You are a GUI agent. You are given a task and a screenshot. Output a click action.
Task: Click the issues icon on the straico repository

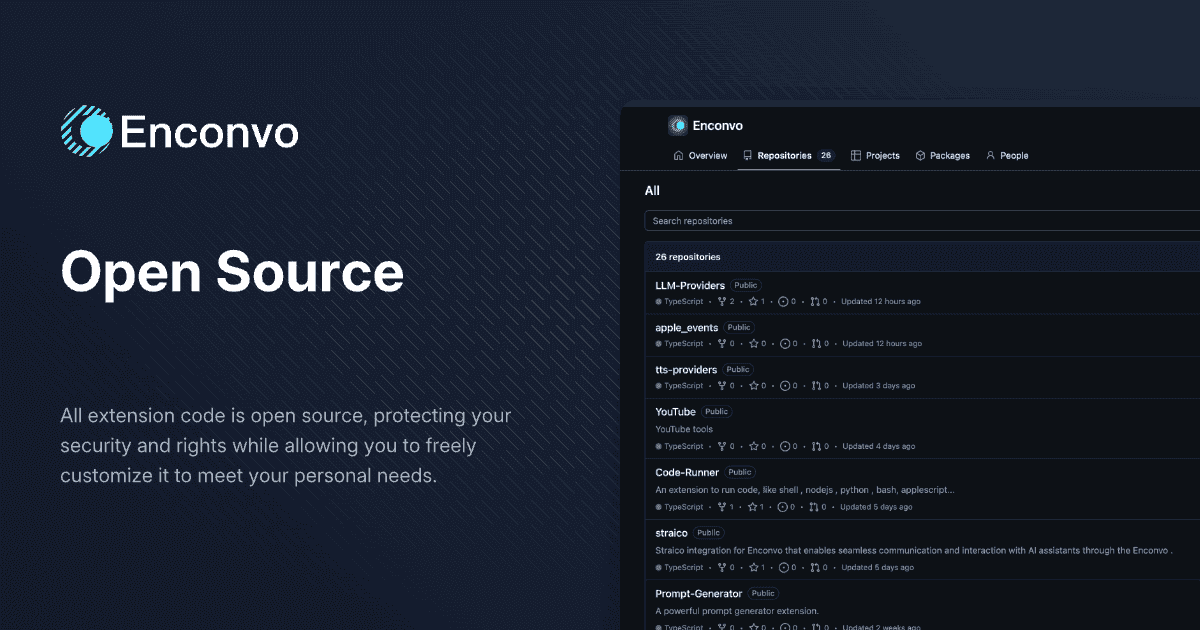pyautogui.click(x=785, y=567)
